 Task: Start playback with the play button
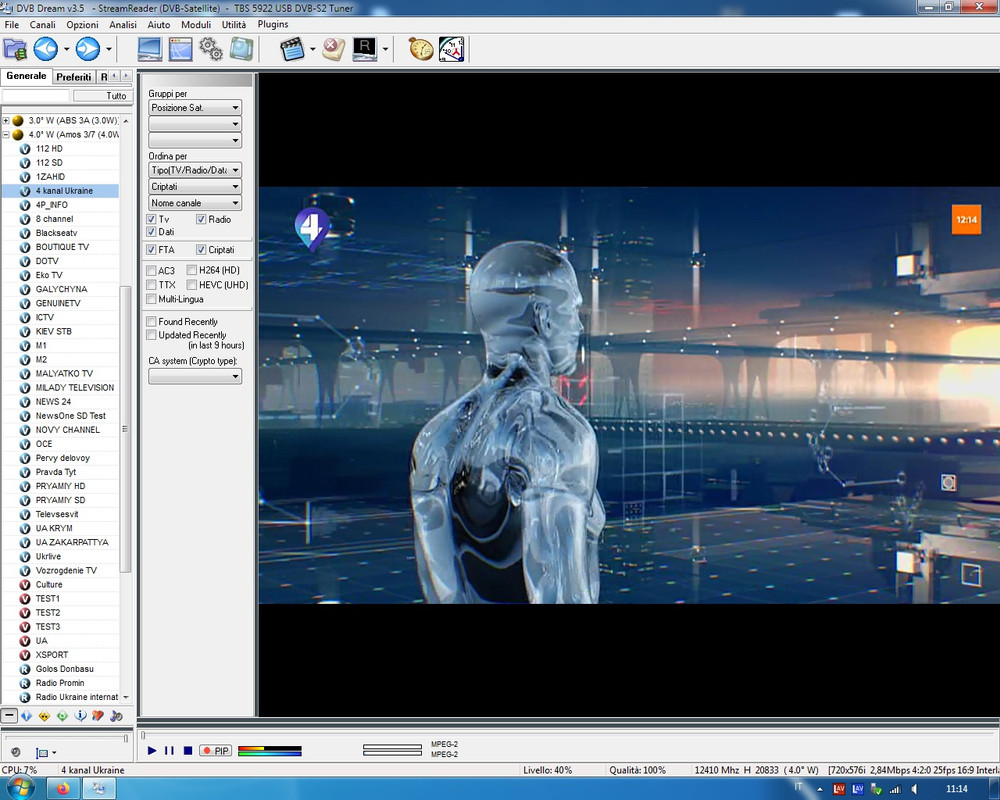pos(152,750)
